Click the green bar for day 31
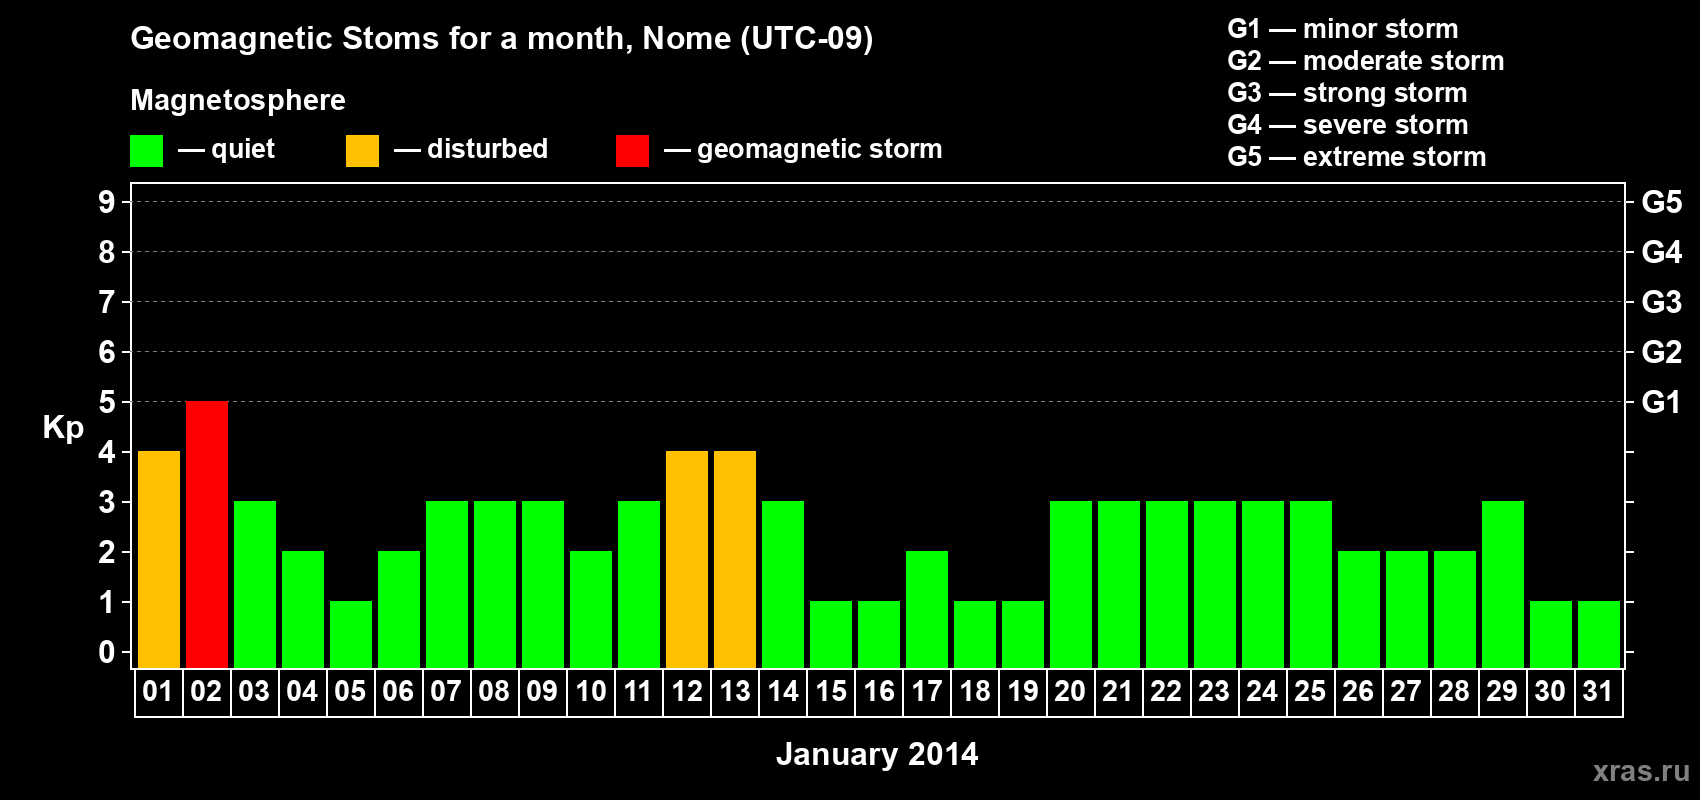The width and height of the screenshot is (1700, 800). pos(1599,635)
